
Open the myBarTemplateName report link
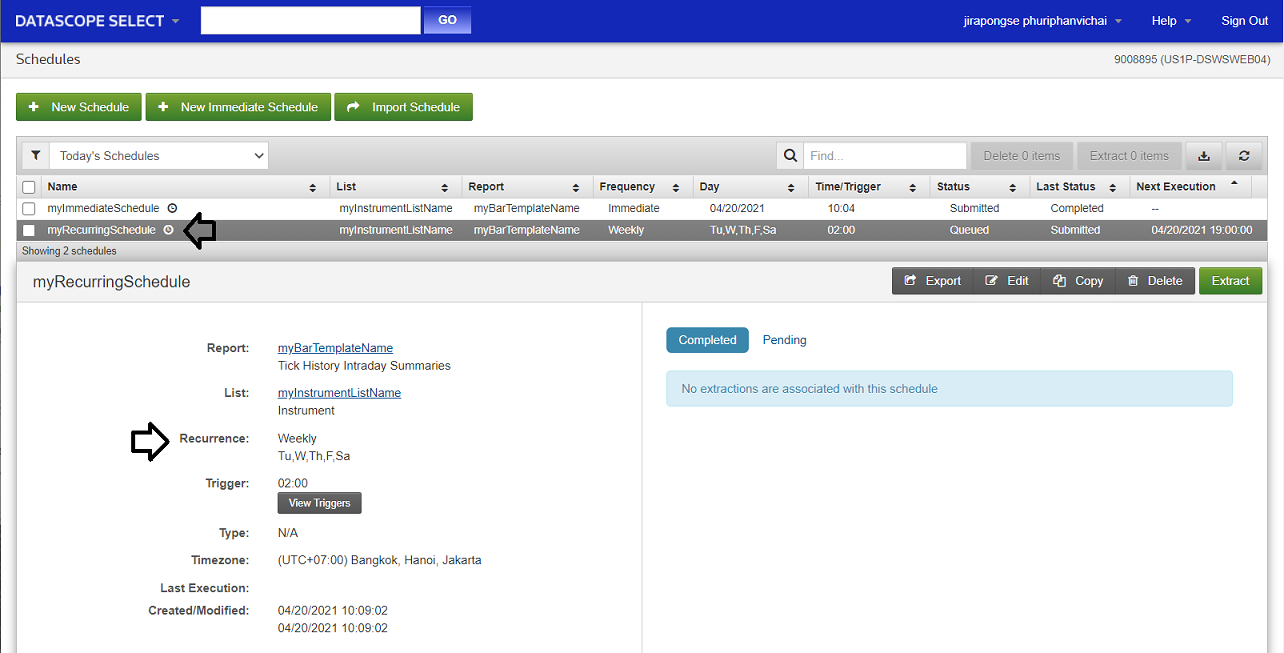click(335, 348)
